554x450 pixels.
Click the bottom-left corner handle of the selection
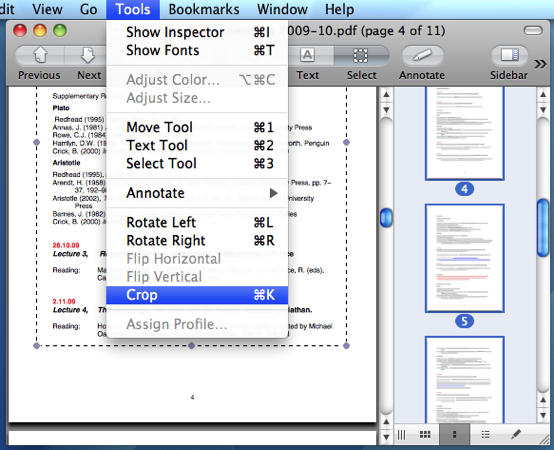coord(36,345)
